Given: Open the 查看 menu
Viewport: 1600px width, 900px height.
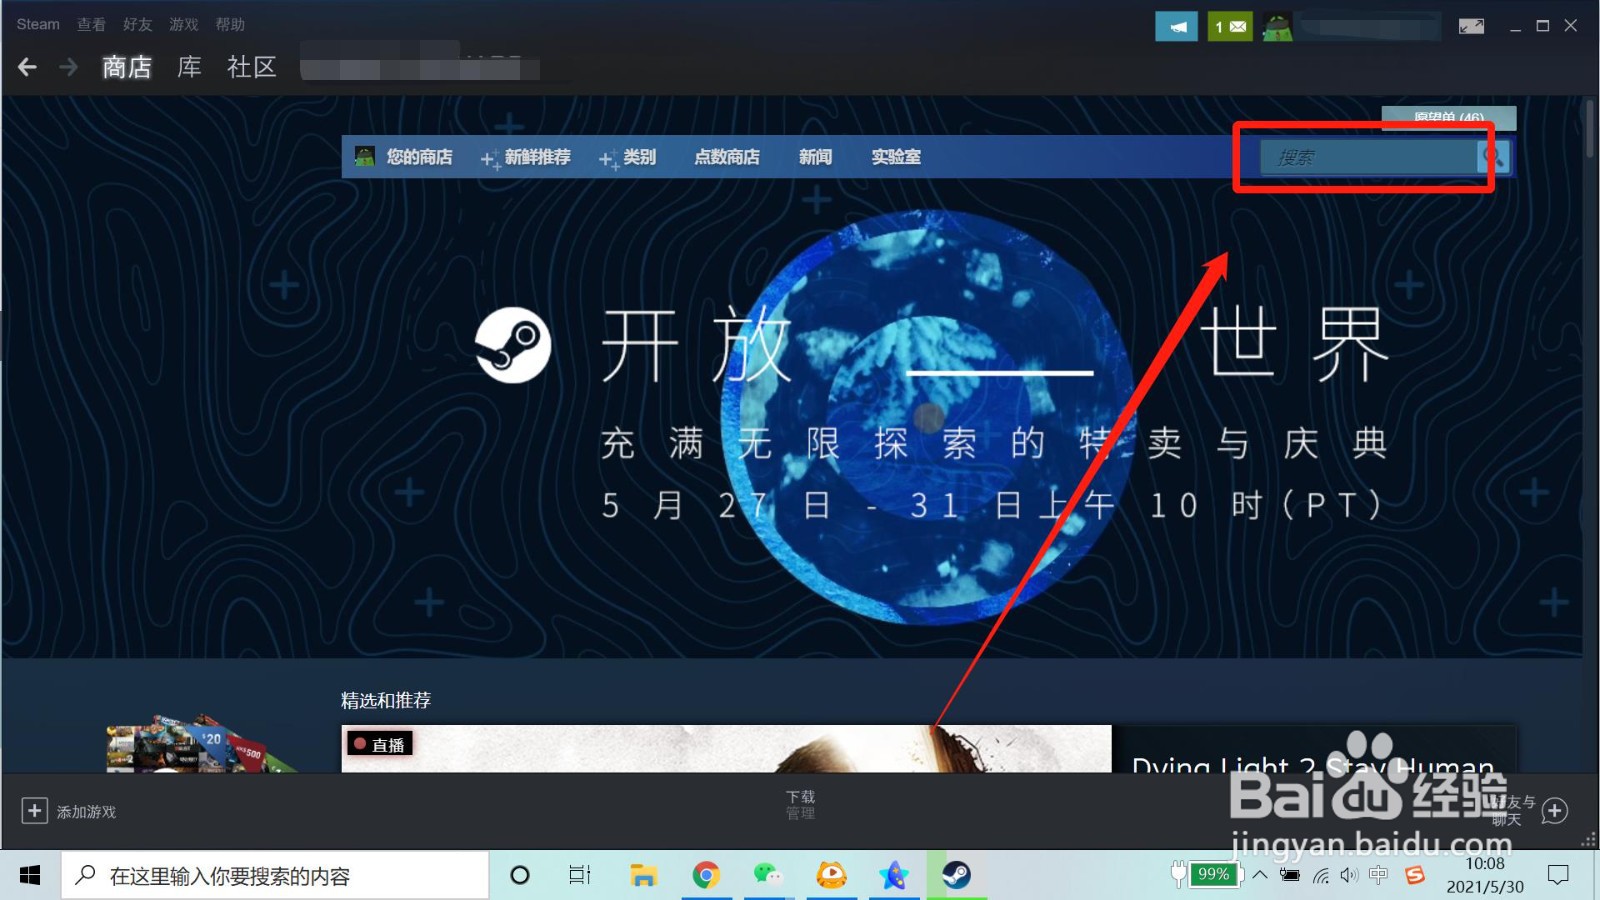Looking at the screenshot, I should (x=91, y=24).
